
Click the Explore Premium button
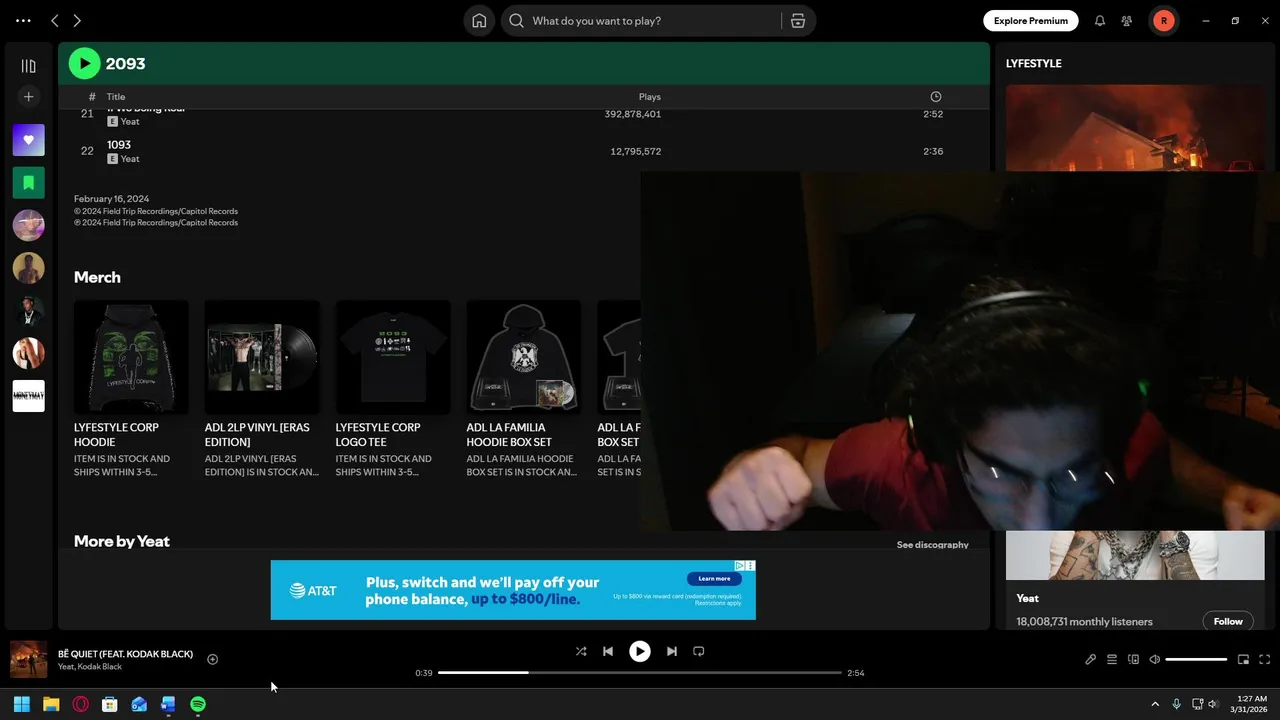click(1031, 21)
